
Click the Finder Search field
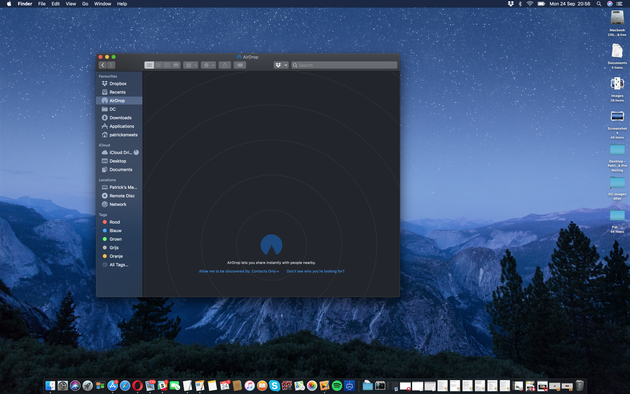(344, 65)
